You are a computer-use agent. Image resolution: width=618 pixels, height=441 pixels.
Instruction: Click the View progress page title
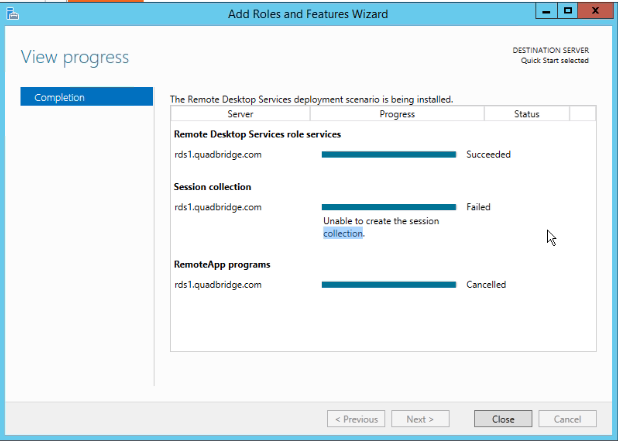click(x=75, y=58)
